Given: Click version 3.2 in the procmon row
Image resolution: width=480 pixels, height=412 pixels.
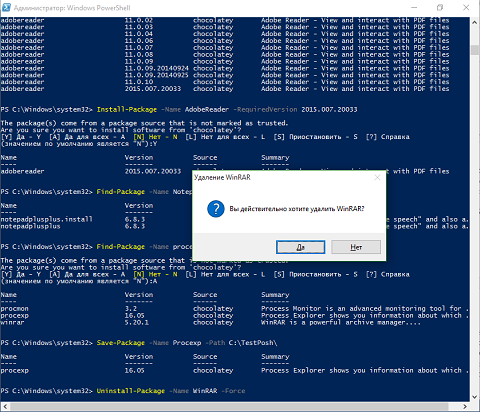Looking at the screenshot, I should click(x=131, y=309).
